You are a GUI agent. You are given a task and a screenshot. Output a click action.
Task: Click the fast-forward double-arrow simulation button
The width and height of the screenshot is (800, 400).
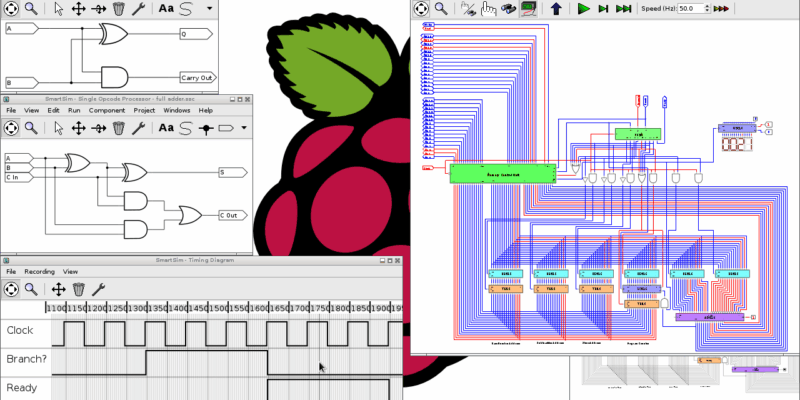click(623, 8)
